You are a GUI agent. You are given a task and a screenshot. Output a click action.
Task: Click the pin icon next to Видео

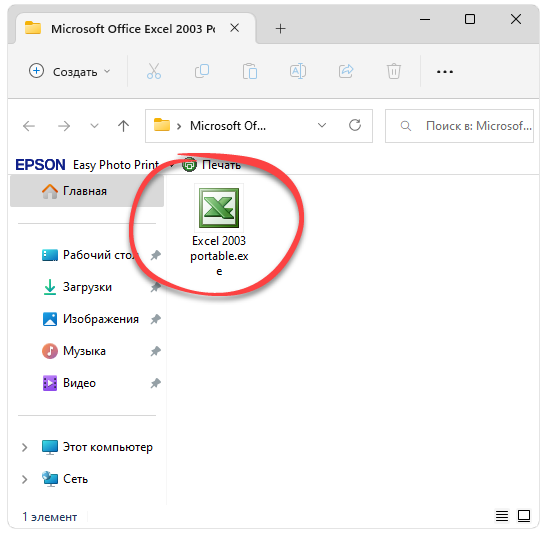point(156,383)
